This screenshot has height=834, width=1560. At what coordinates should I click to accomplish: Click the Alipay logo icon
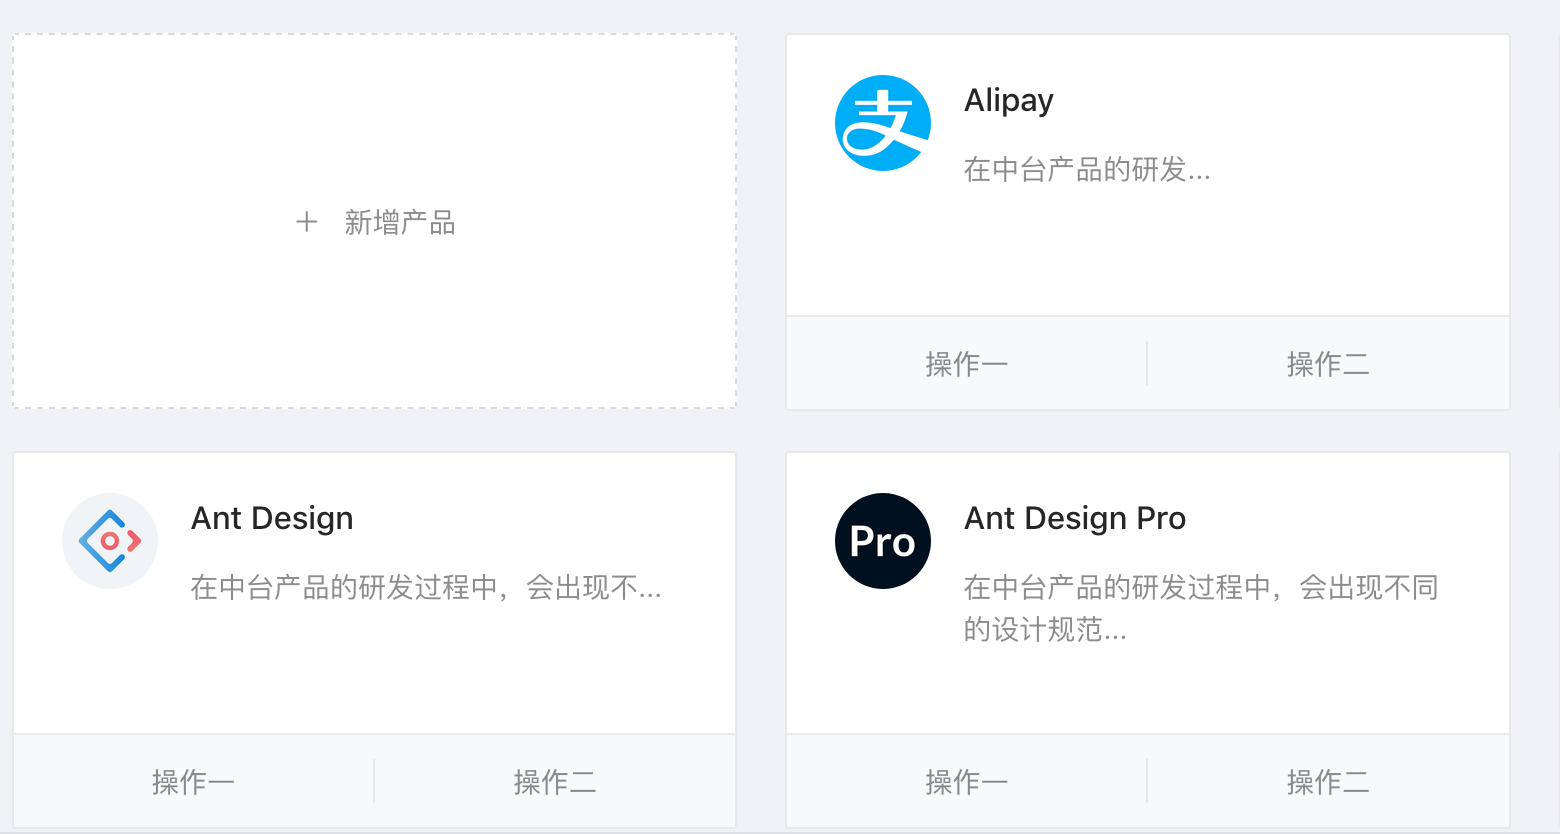click(x=883, y=121)
